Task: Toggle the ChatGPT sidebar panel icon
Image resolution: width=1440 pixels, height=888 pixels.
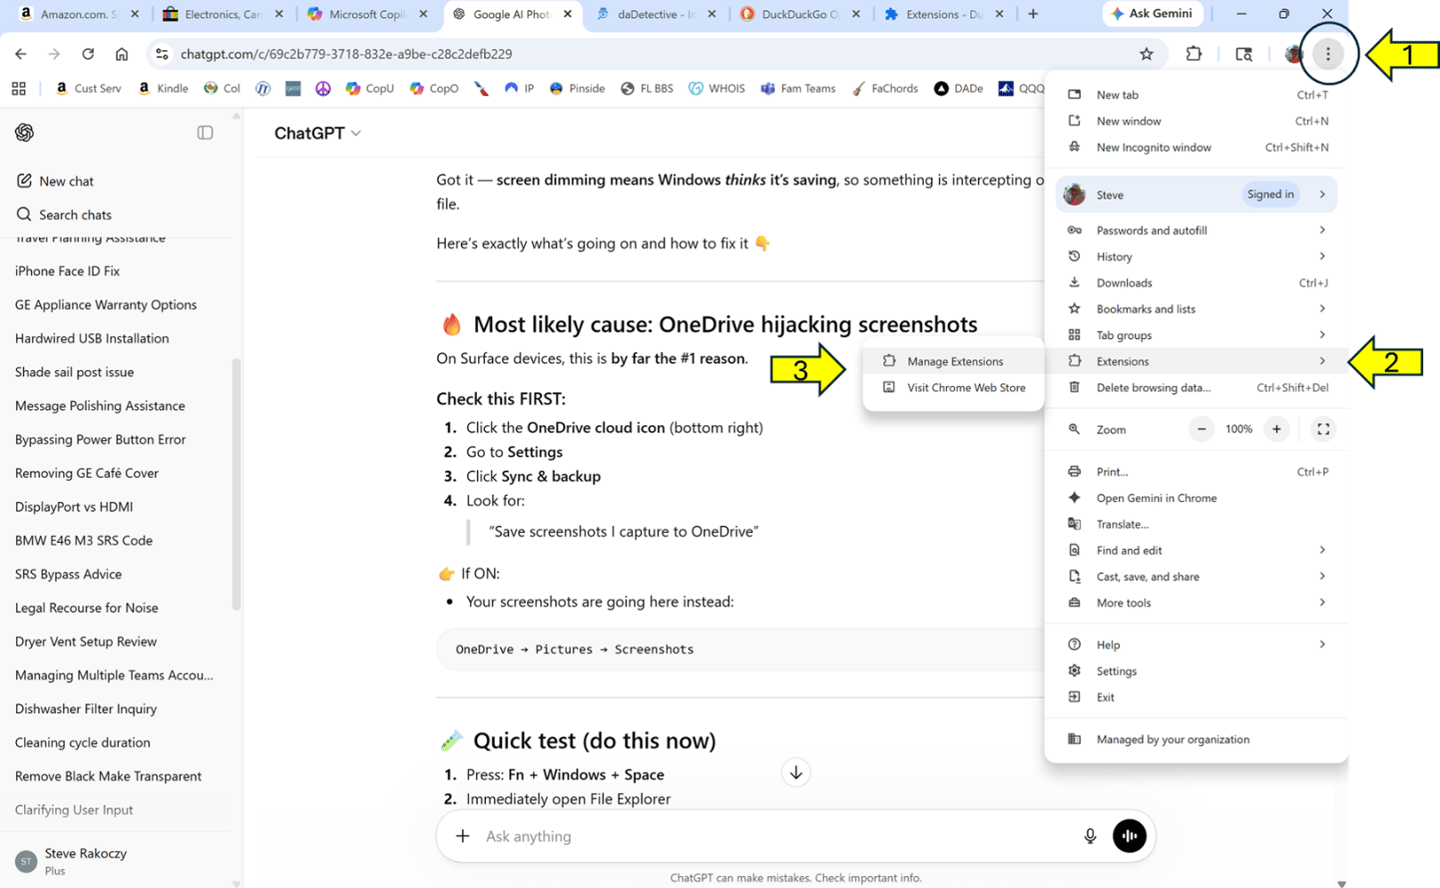Action: click(205, 133)
